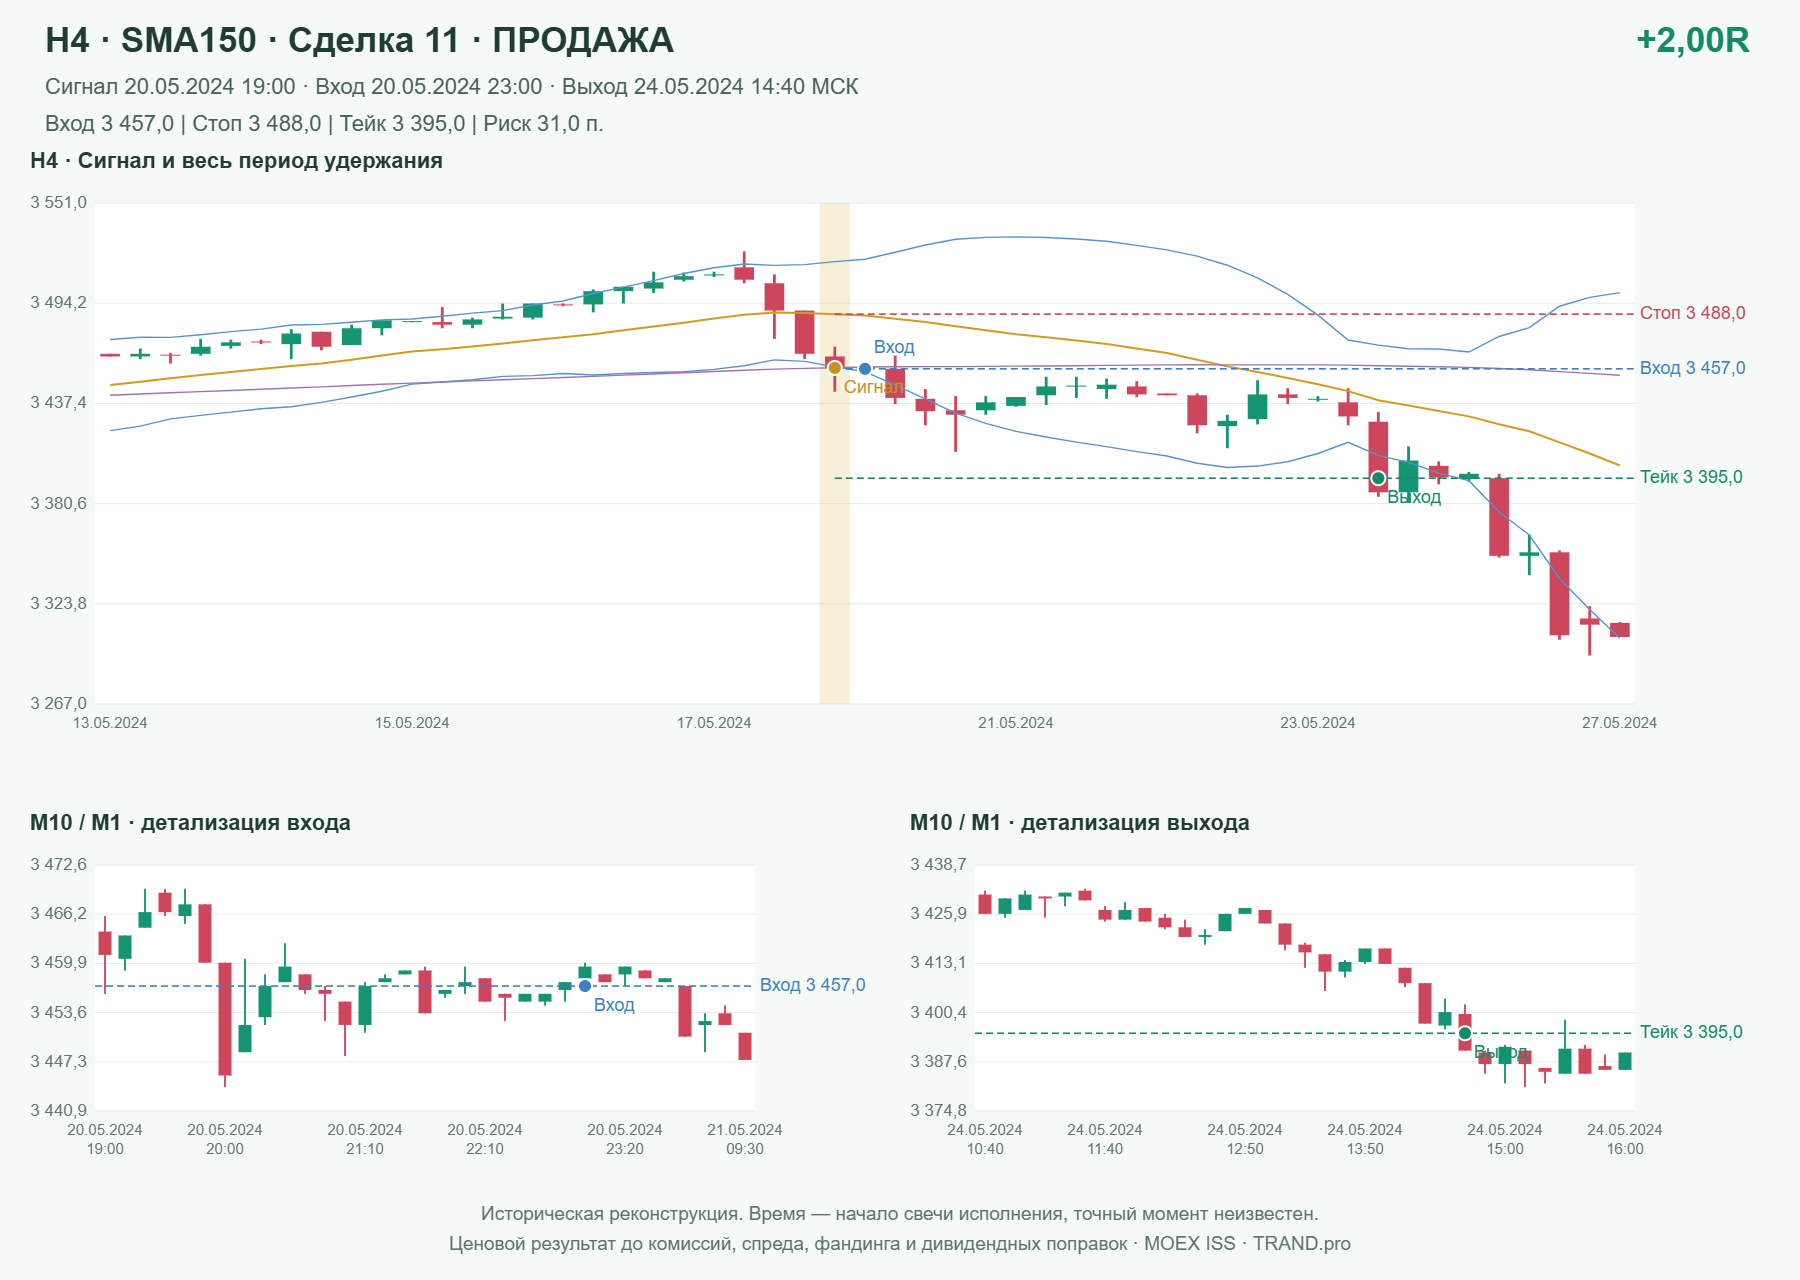Click the 27.05.2024 date axis label
The image size is (1800, 1280).
(1619, 723)
